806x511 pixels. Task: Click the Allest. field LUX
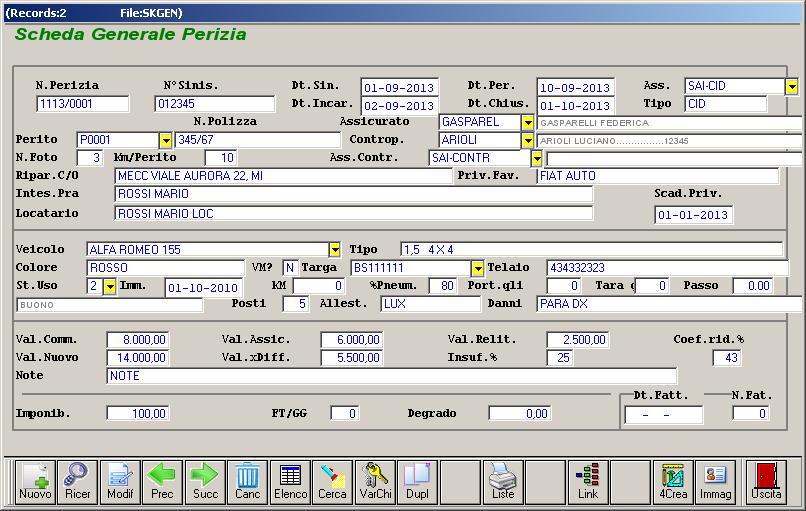(x=430, y=304)
